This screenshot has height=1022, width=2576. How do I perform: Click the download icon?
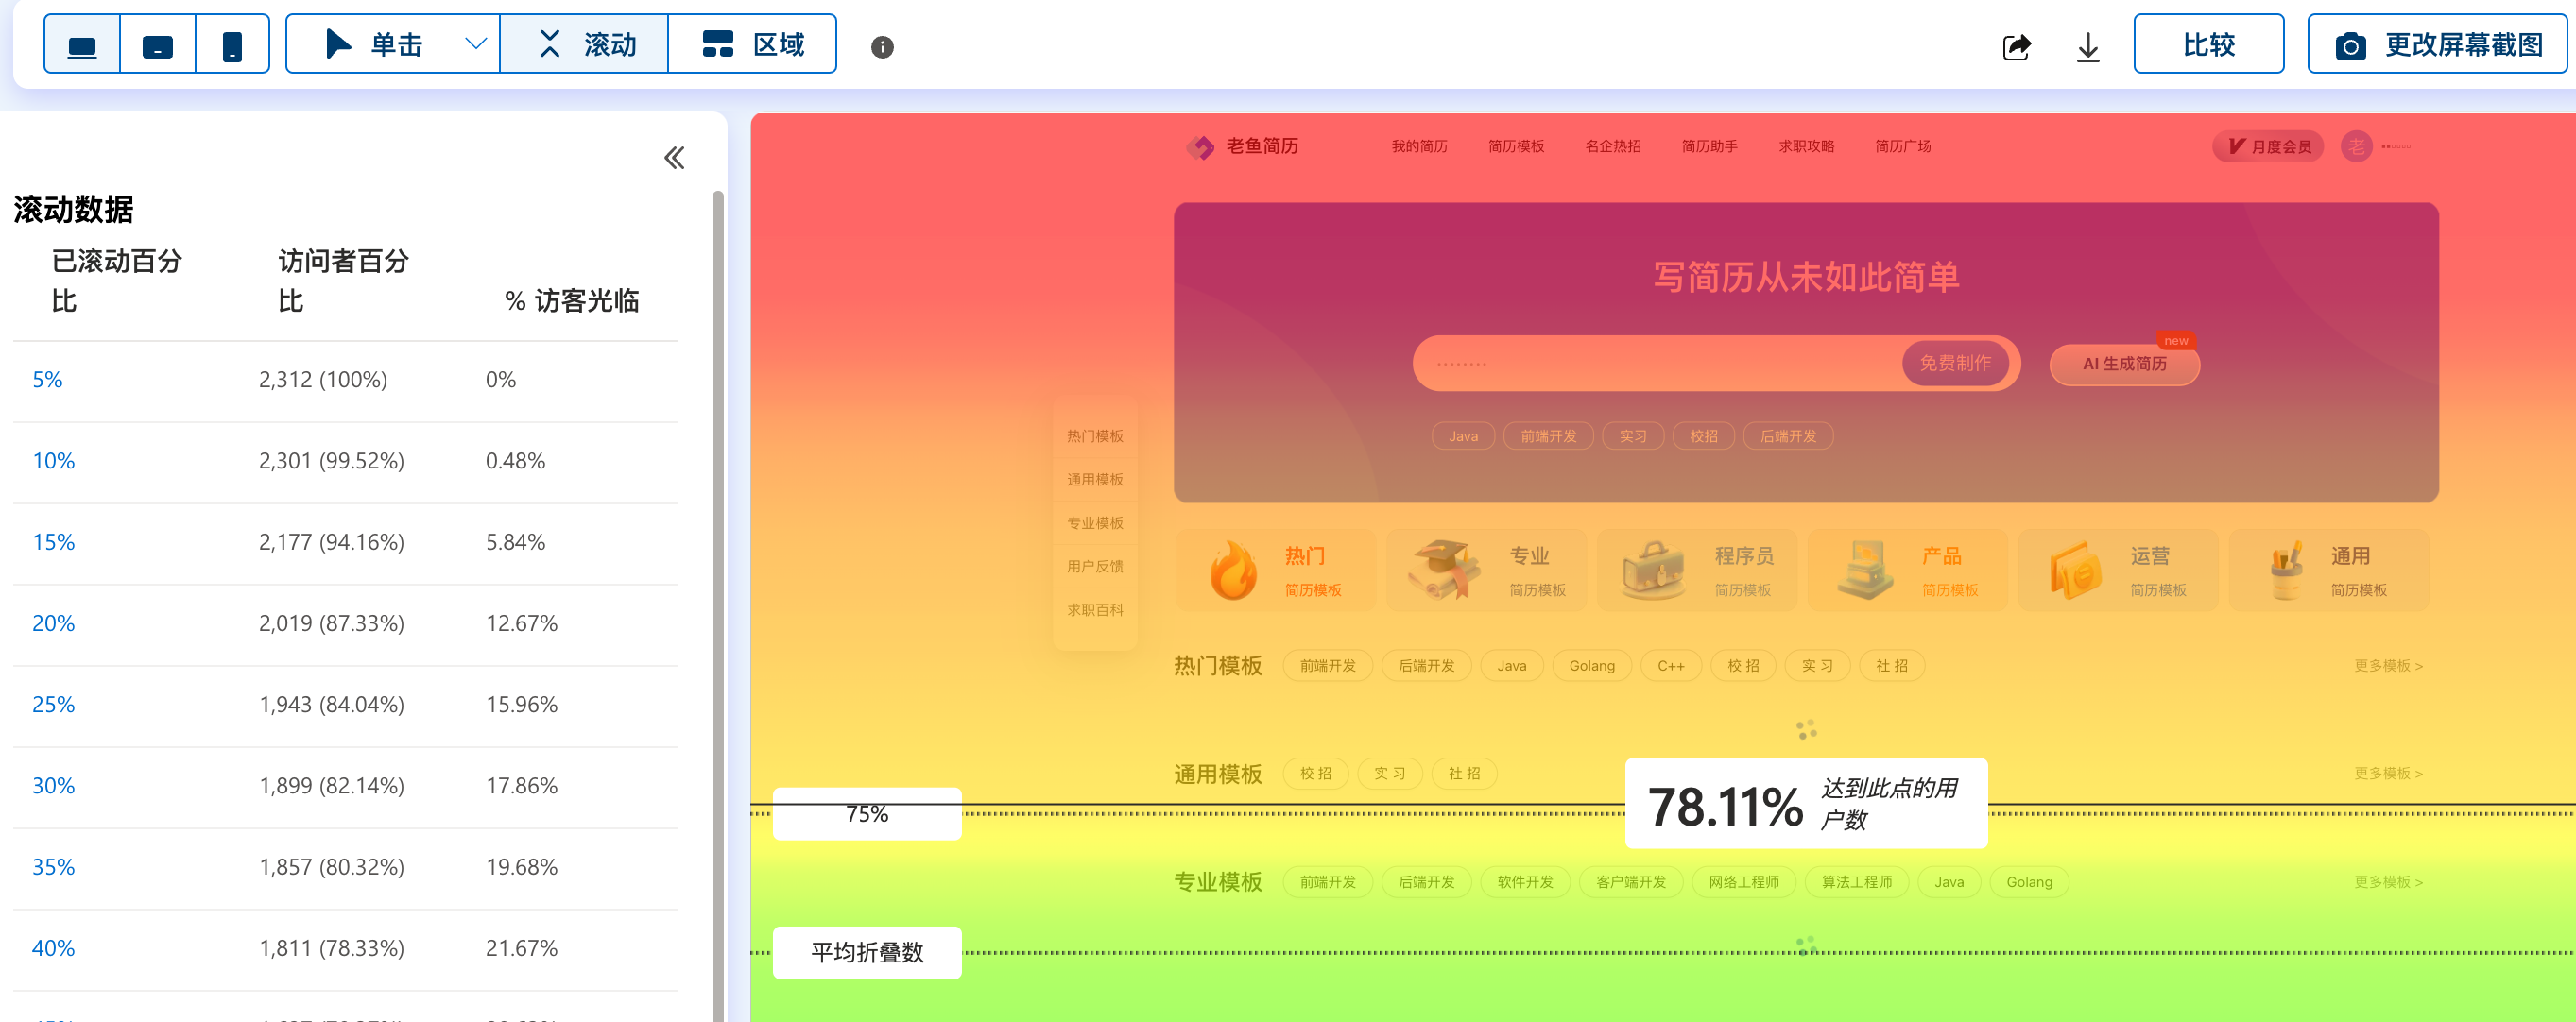point(2087,47)
